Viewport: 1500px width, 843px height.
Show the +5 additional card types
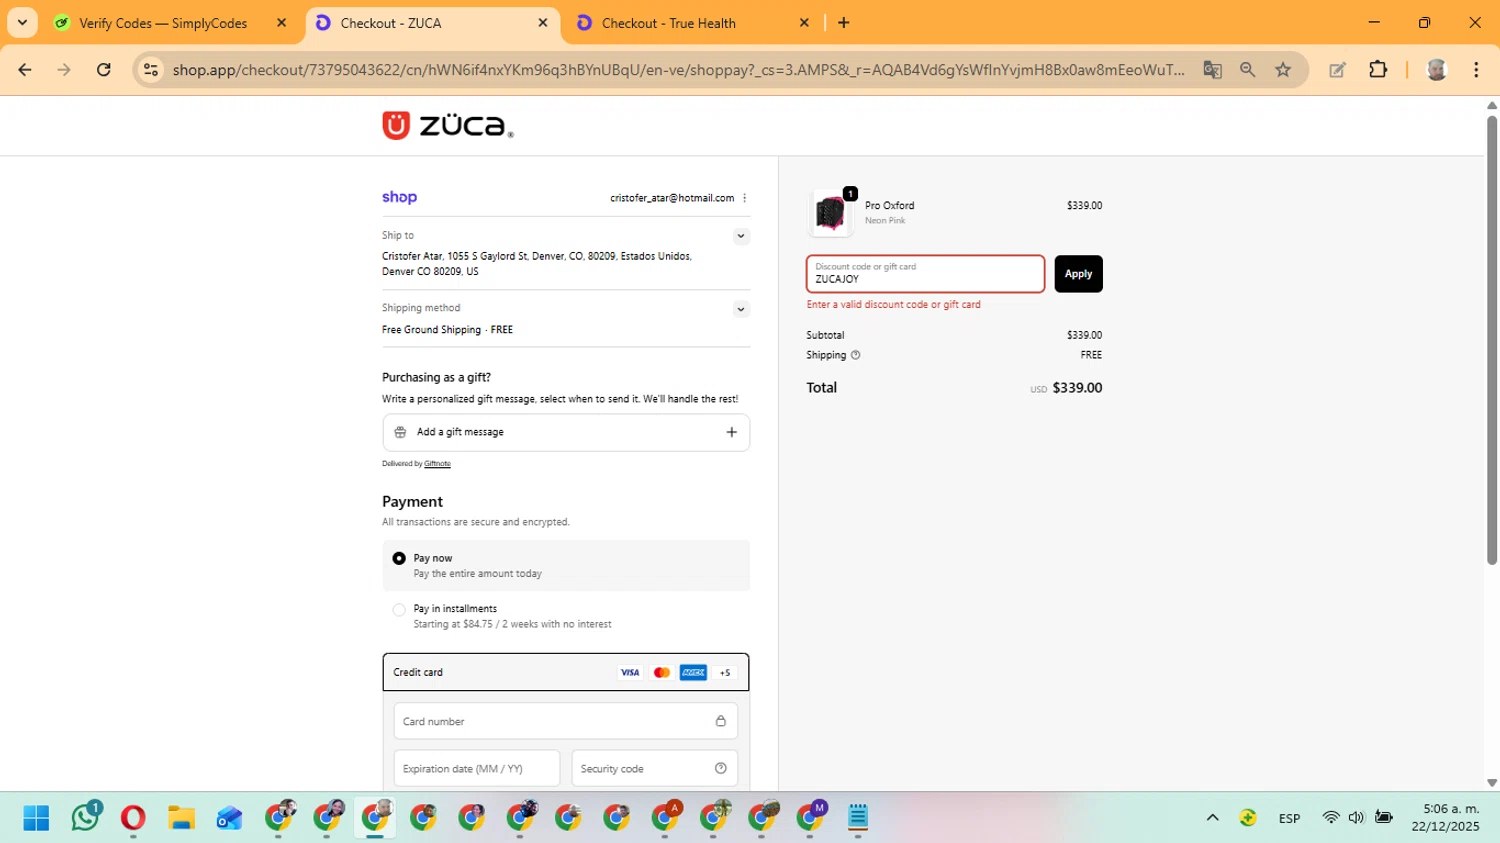pos(725,673)
